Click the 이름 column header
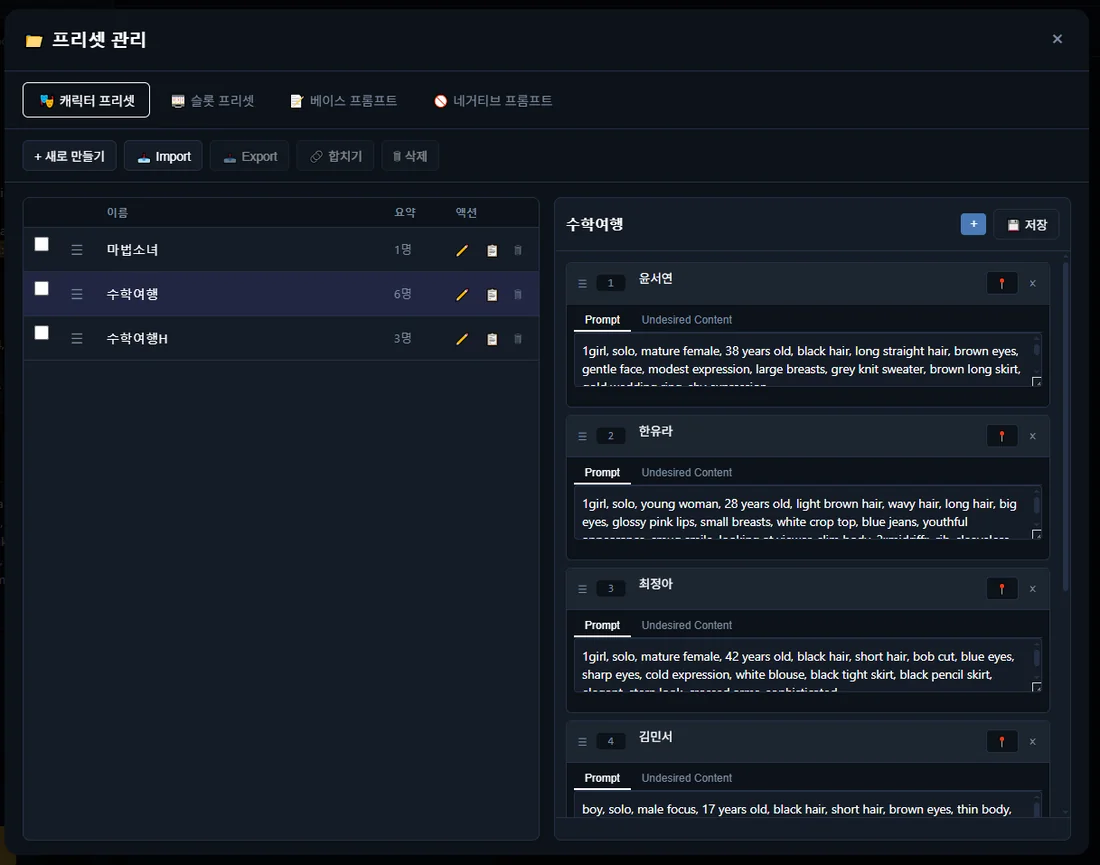 pyautogui.click(x=117, y=213)
